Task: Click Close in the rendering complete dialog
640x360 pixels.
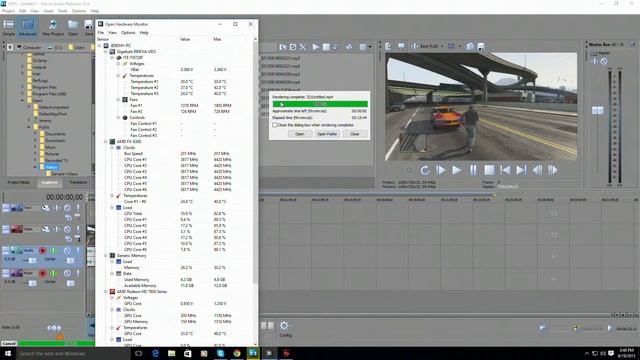Action: (355, 134)
